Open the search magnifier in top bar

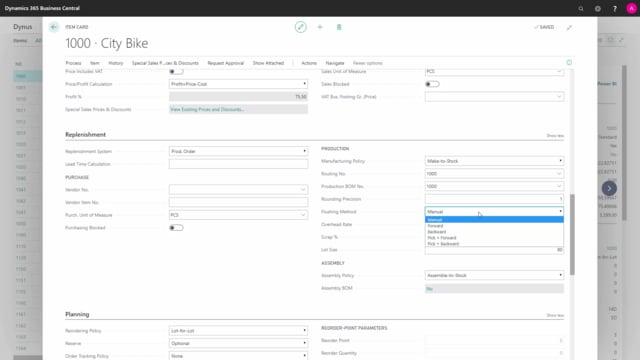coord(581,8)
